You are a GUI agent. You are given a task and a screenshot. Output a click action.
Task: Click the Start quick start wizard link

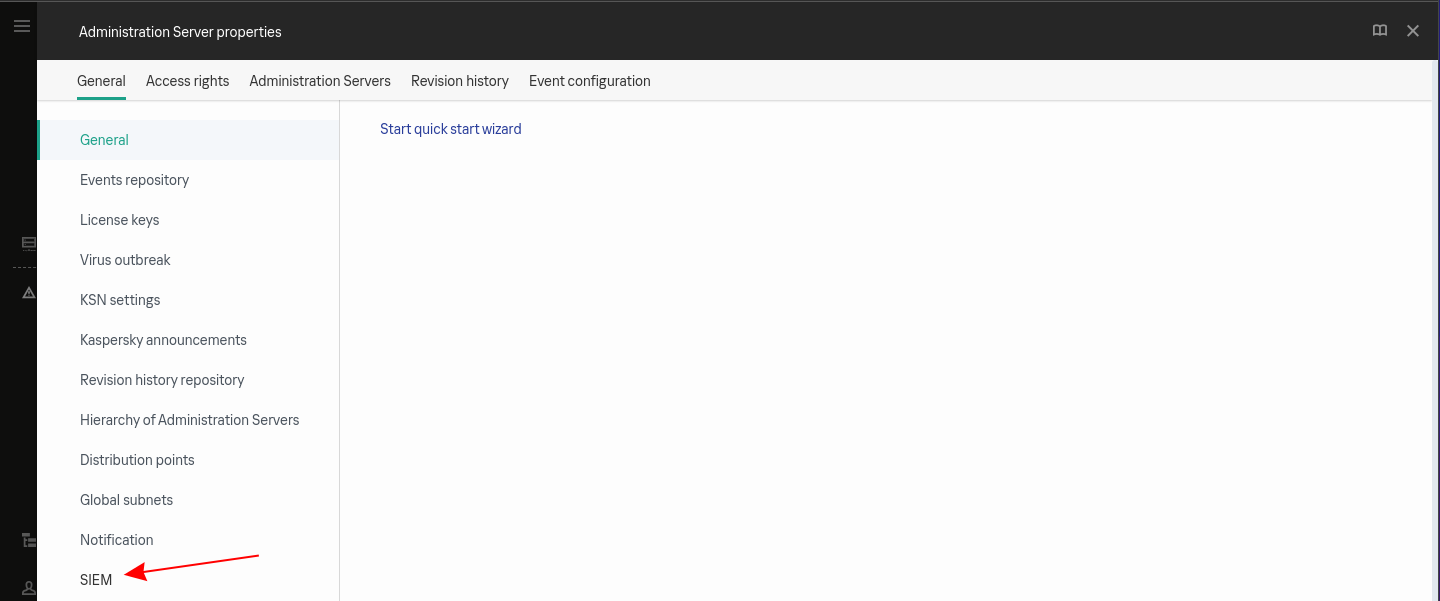(x=450, y=129)
